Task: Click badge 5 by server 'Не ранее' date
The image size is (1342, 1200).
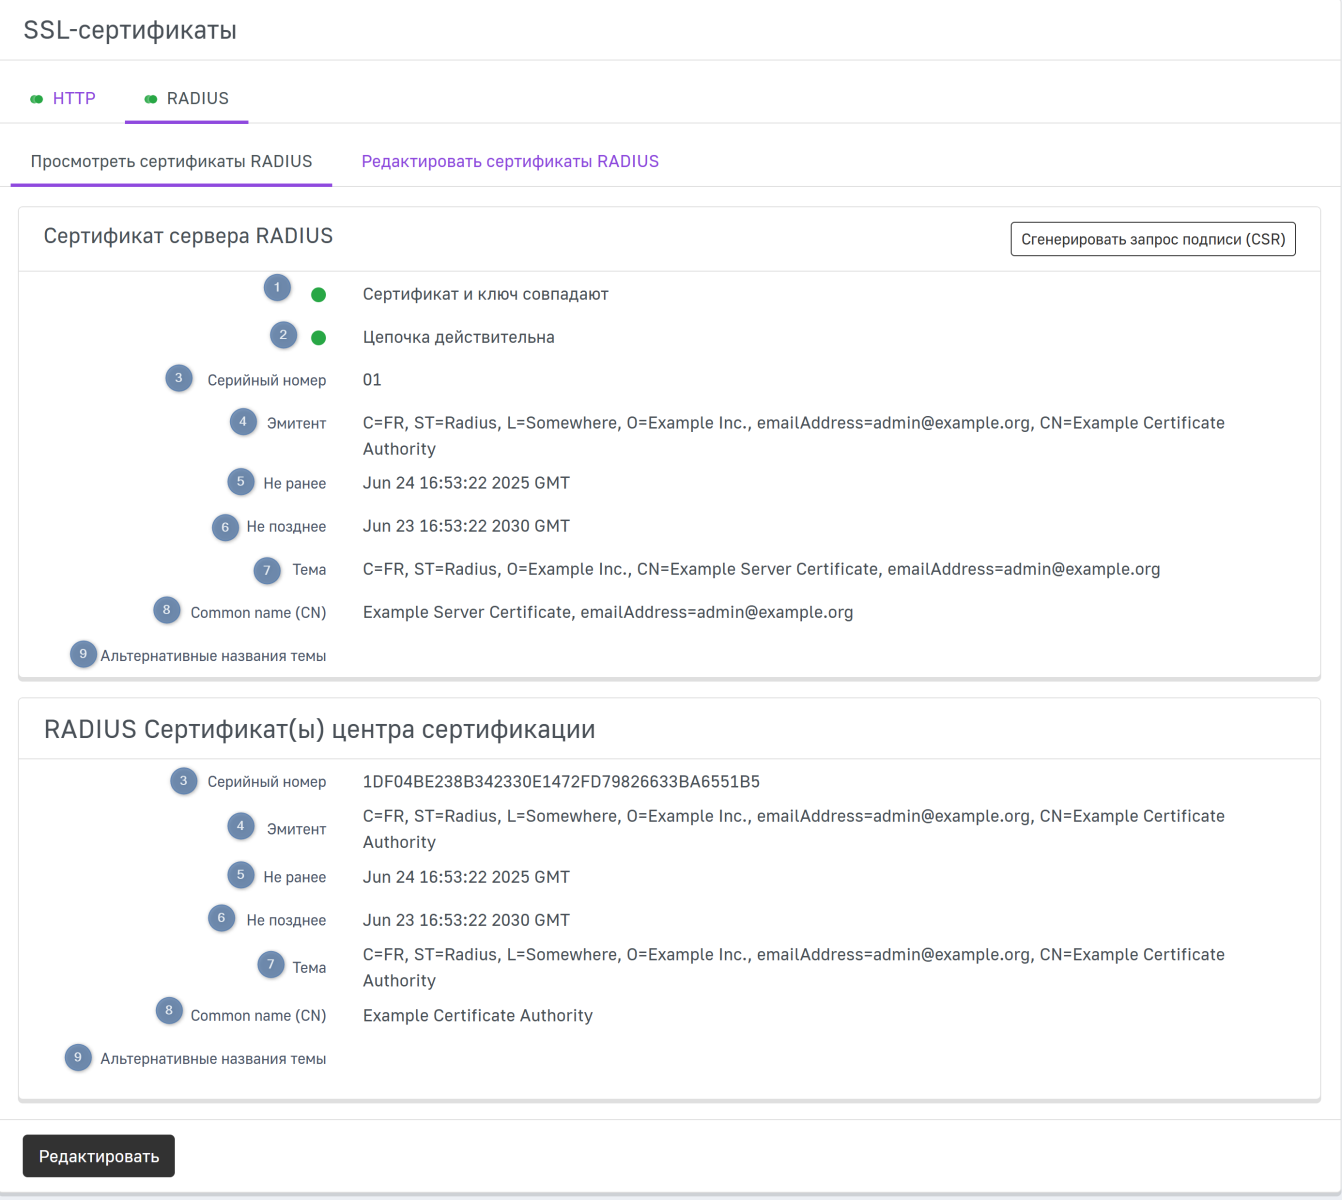Action: (x=241, y=482)
